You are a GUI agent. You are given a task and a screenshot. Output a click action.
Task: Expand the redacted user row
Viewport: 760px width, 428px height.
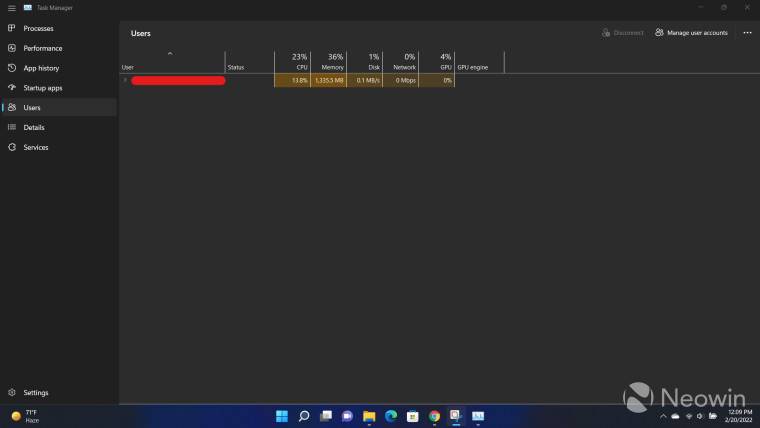pyautogui.click(x=125, y=80)
